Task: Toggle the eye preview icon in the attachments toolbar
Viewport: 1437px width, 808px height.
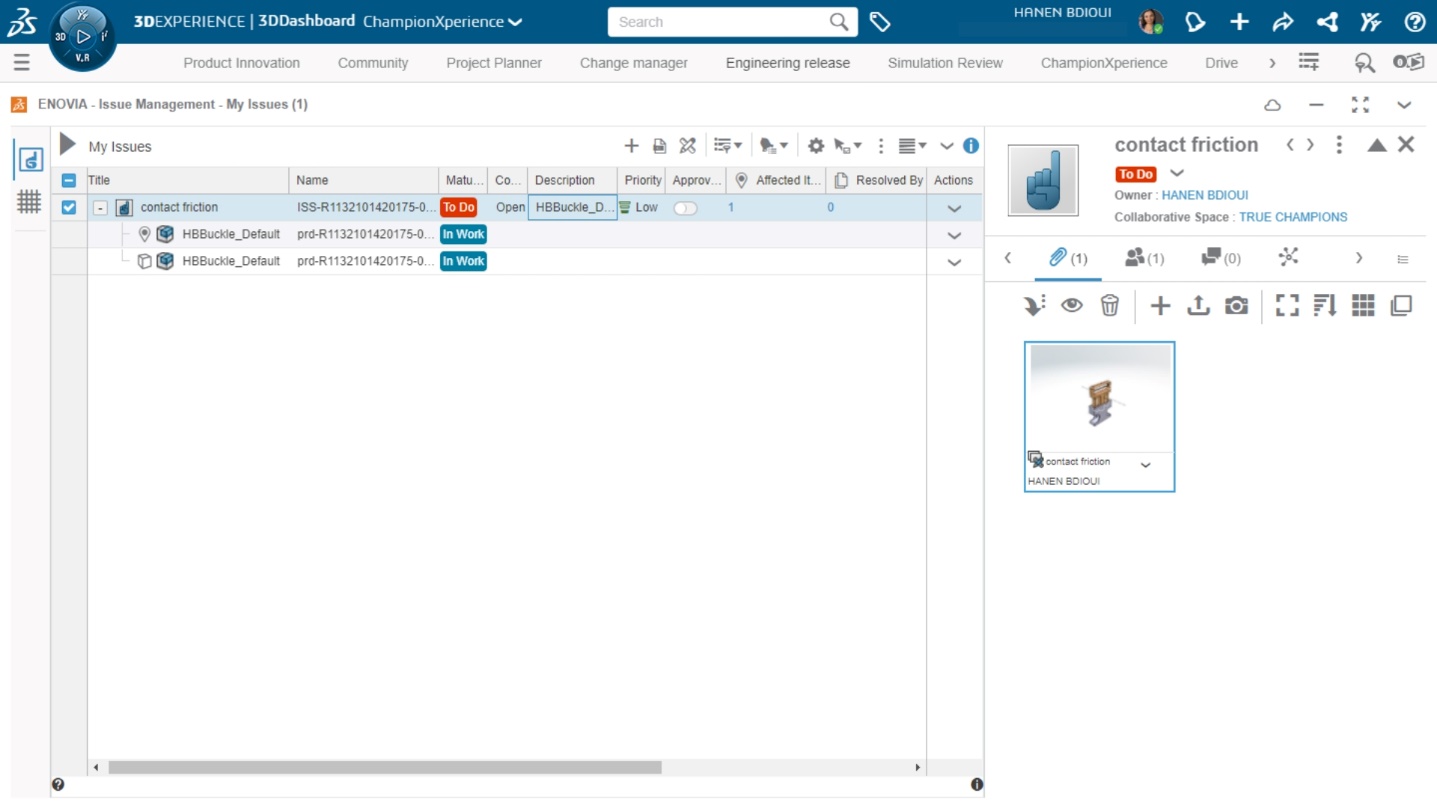Action: pos(1072,305)
